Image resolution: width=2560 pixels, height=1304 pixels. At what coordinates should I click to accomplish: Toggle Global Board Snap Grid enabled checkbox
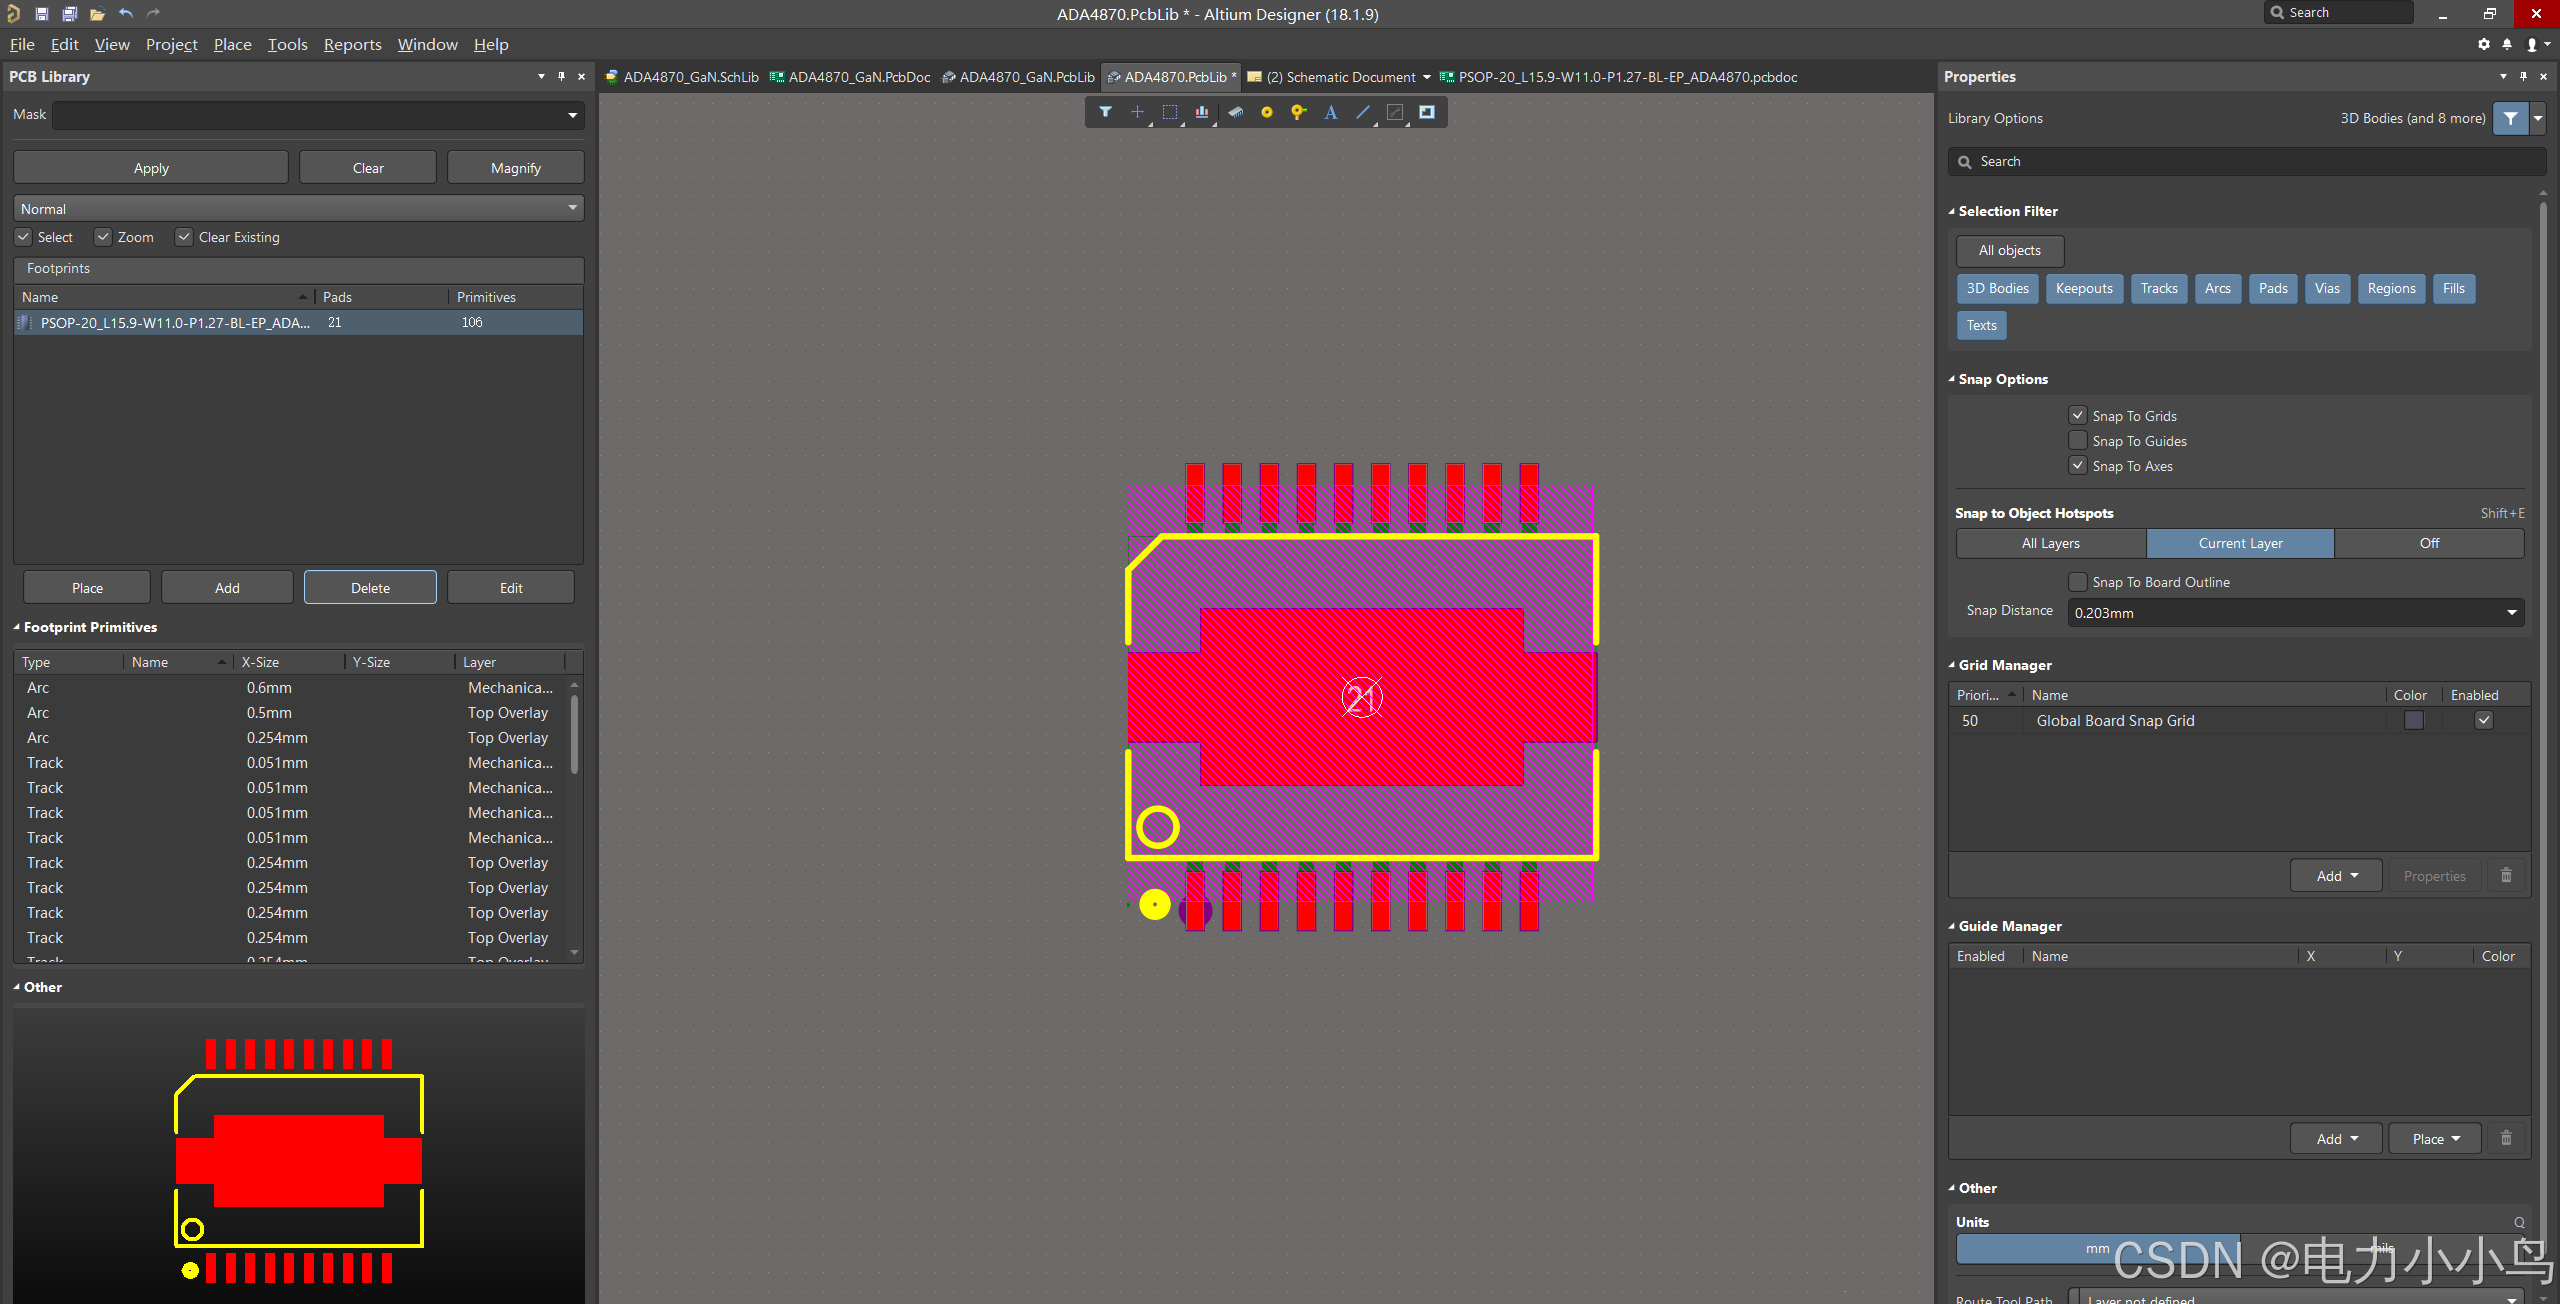(2483, 720)
